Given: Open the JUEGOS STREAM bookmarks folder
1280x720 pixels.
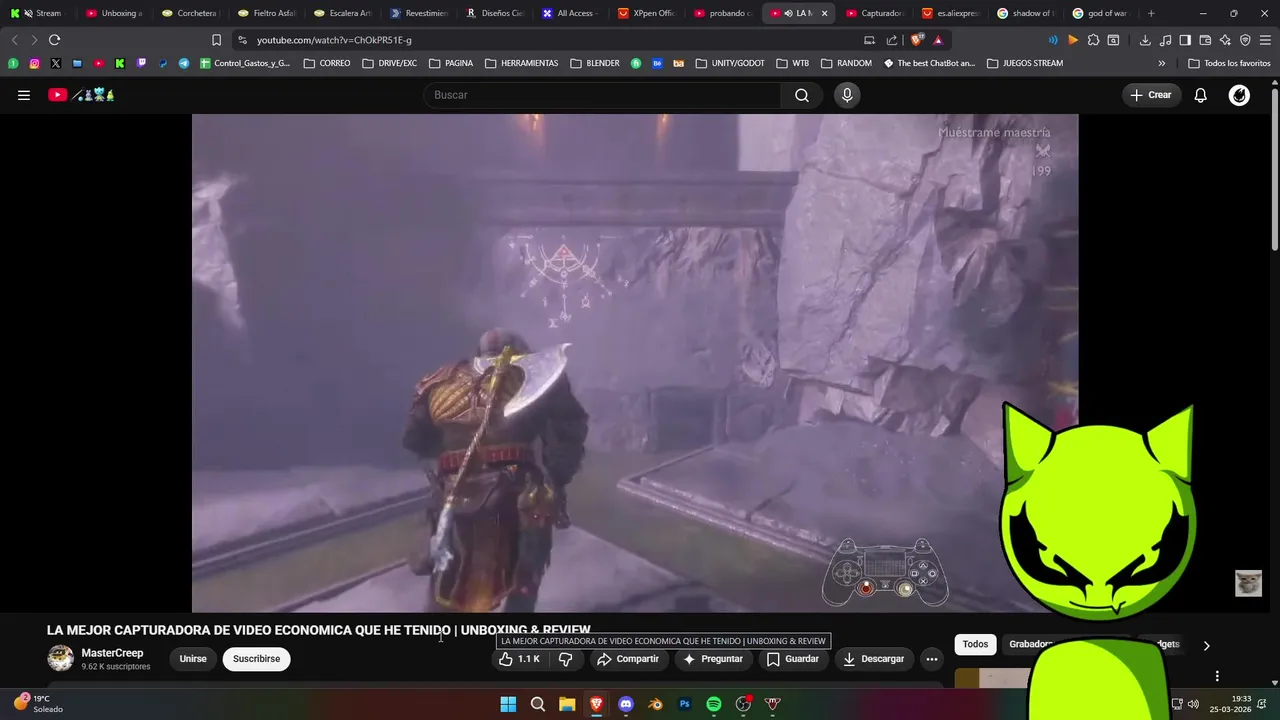Looking at the screenshot, I should [1025, 63].
